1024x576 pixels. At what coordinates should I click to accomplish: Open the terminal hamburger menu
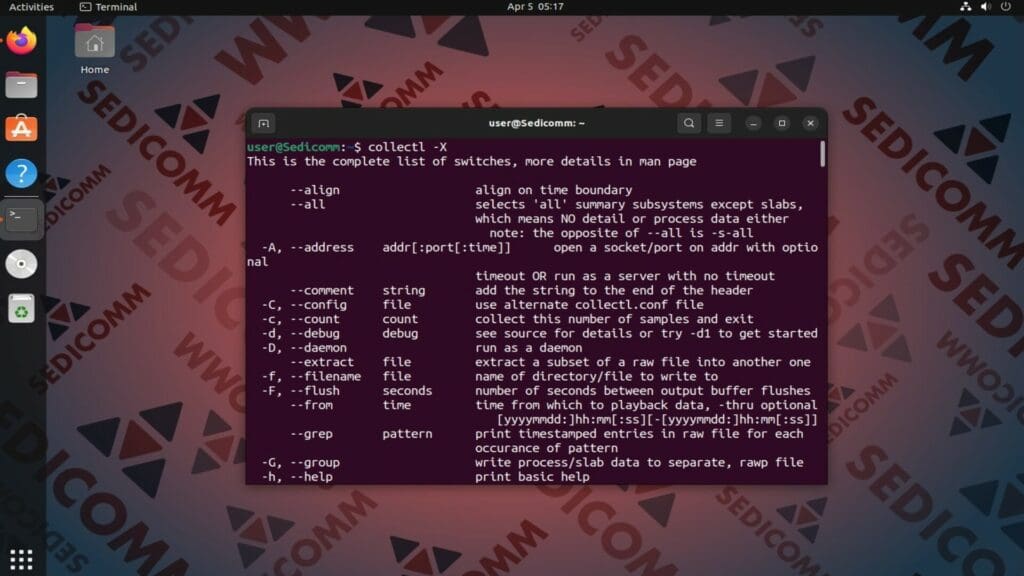719,123
